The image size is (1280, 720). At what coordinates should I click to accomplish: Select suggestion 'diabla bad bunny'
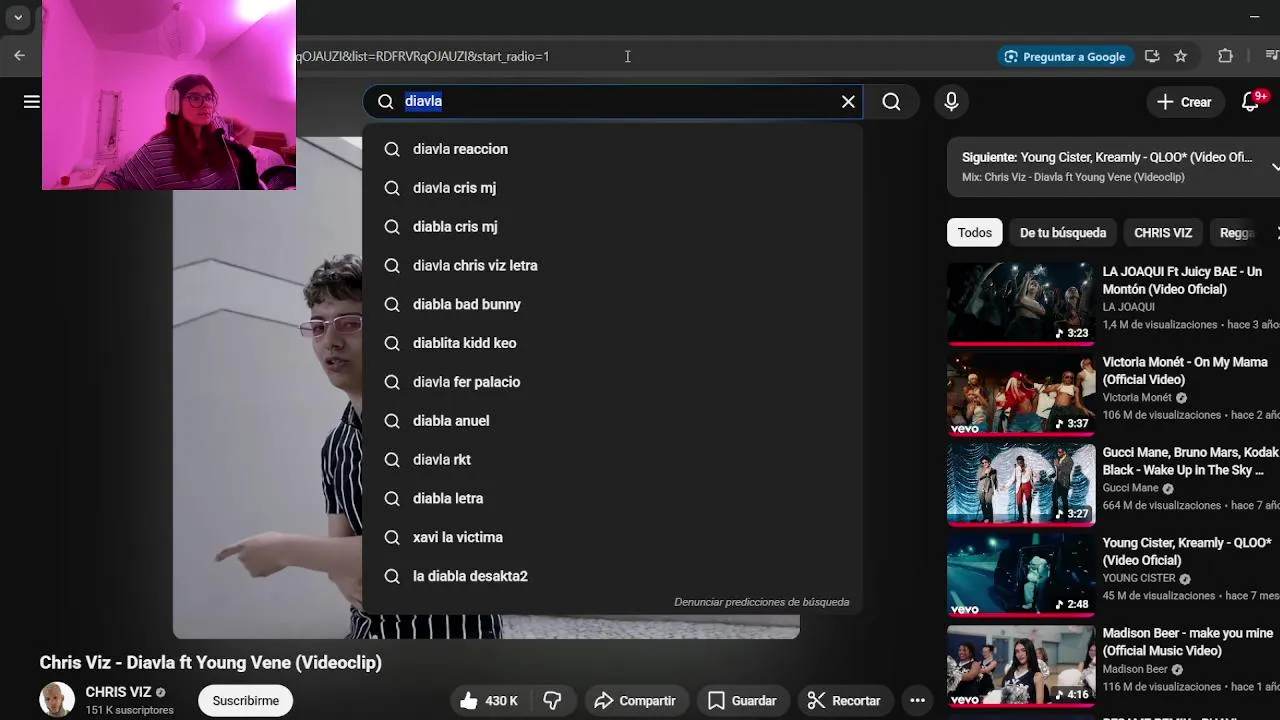tap(612, 304)
